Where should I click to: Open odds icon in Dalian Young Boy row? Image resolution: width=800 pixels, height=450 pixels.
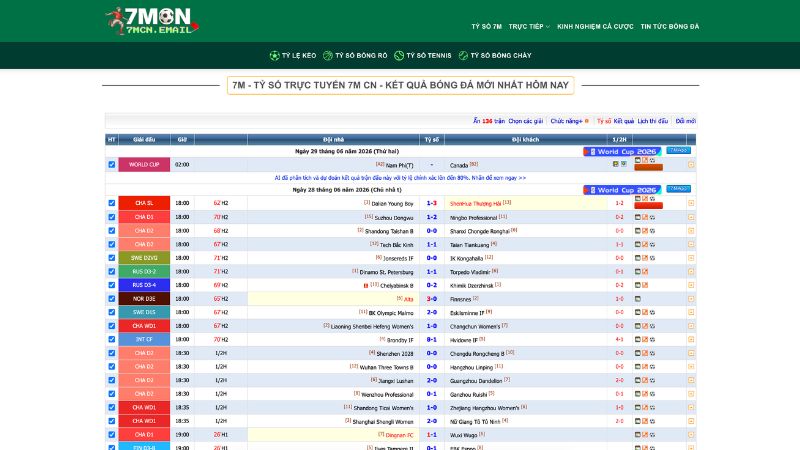(x=645, y=198)
